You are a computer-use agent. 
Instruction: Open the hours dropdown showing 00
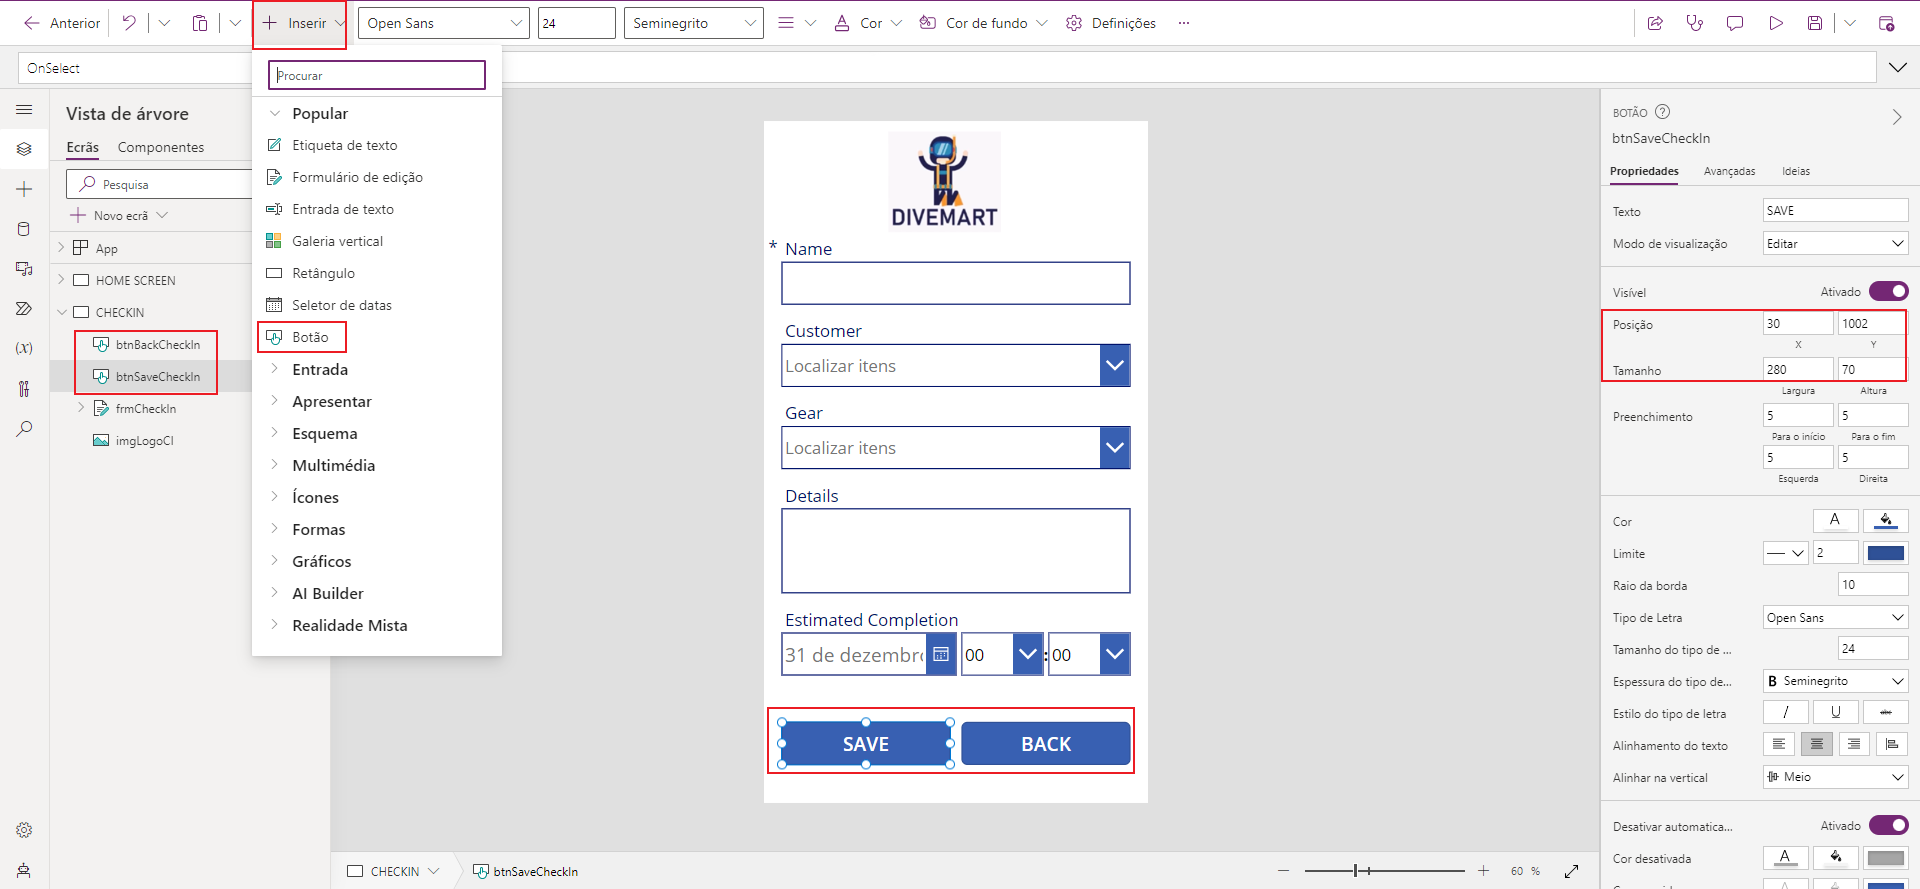(1027, 654)
